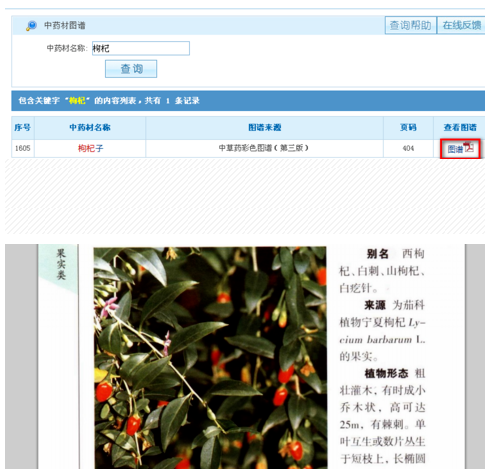Open the 在线反馈 button
The height and width of the screenshot is (473, 488).
pos(461,25)
